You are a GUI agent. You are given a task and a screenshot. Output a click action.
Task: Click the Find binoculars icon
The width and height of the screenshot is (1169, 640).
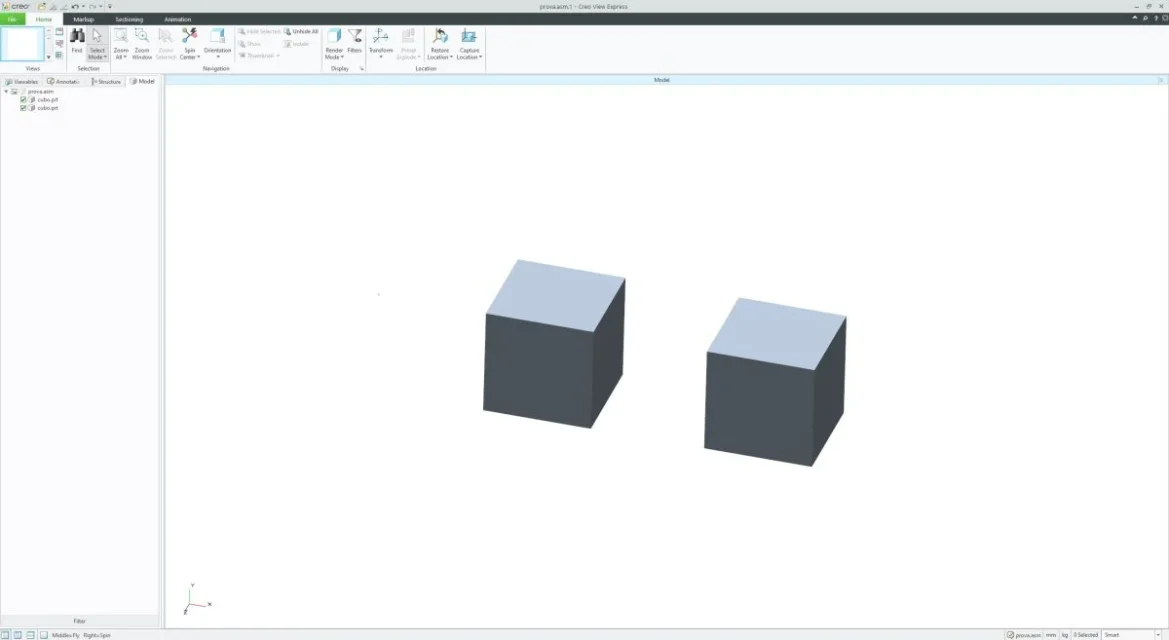77,37
